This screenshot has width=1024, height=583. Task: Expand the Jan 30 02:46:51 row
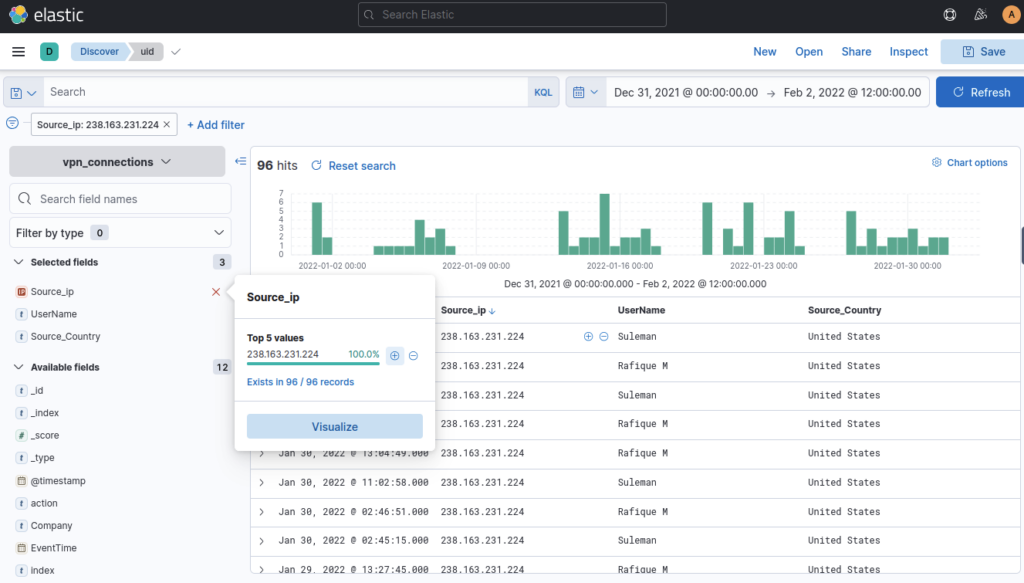[x=262, y=512]
